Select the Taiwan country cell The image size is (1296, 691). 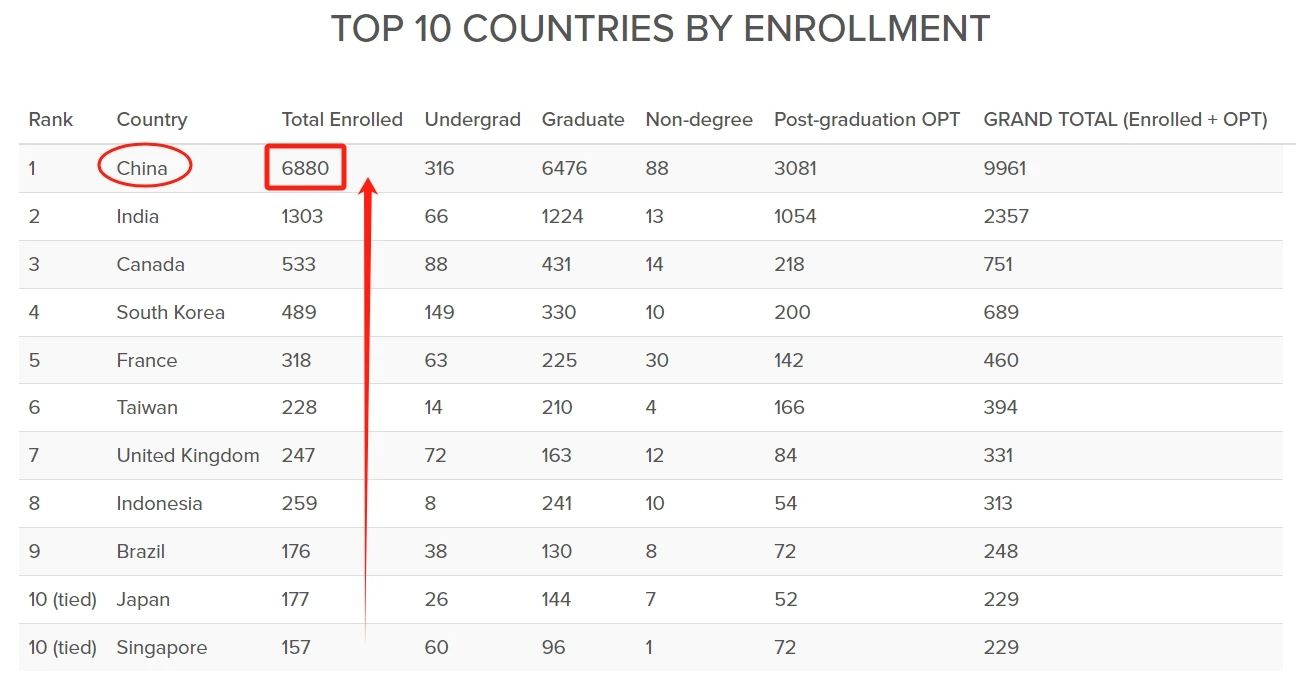click(x=147, y=408)
